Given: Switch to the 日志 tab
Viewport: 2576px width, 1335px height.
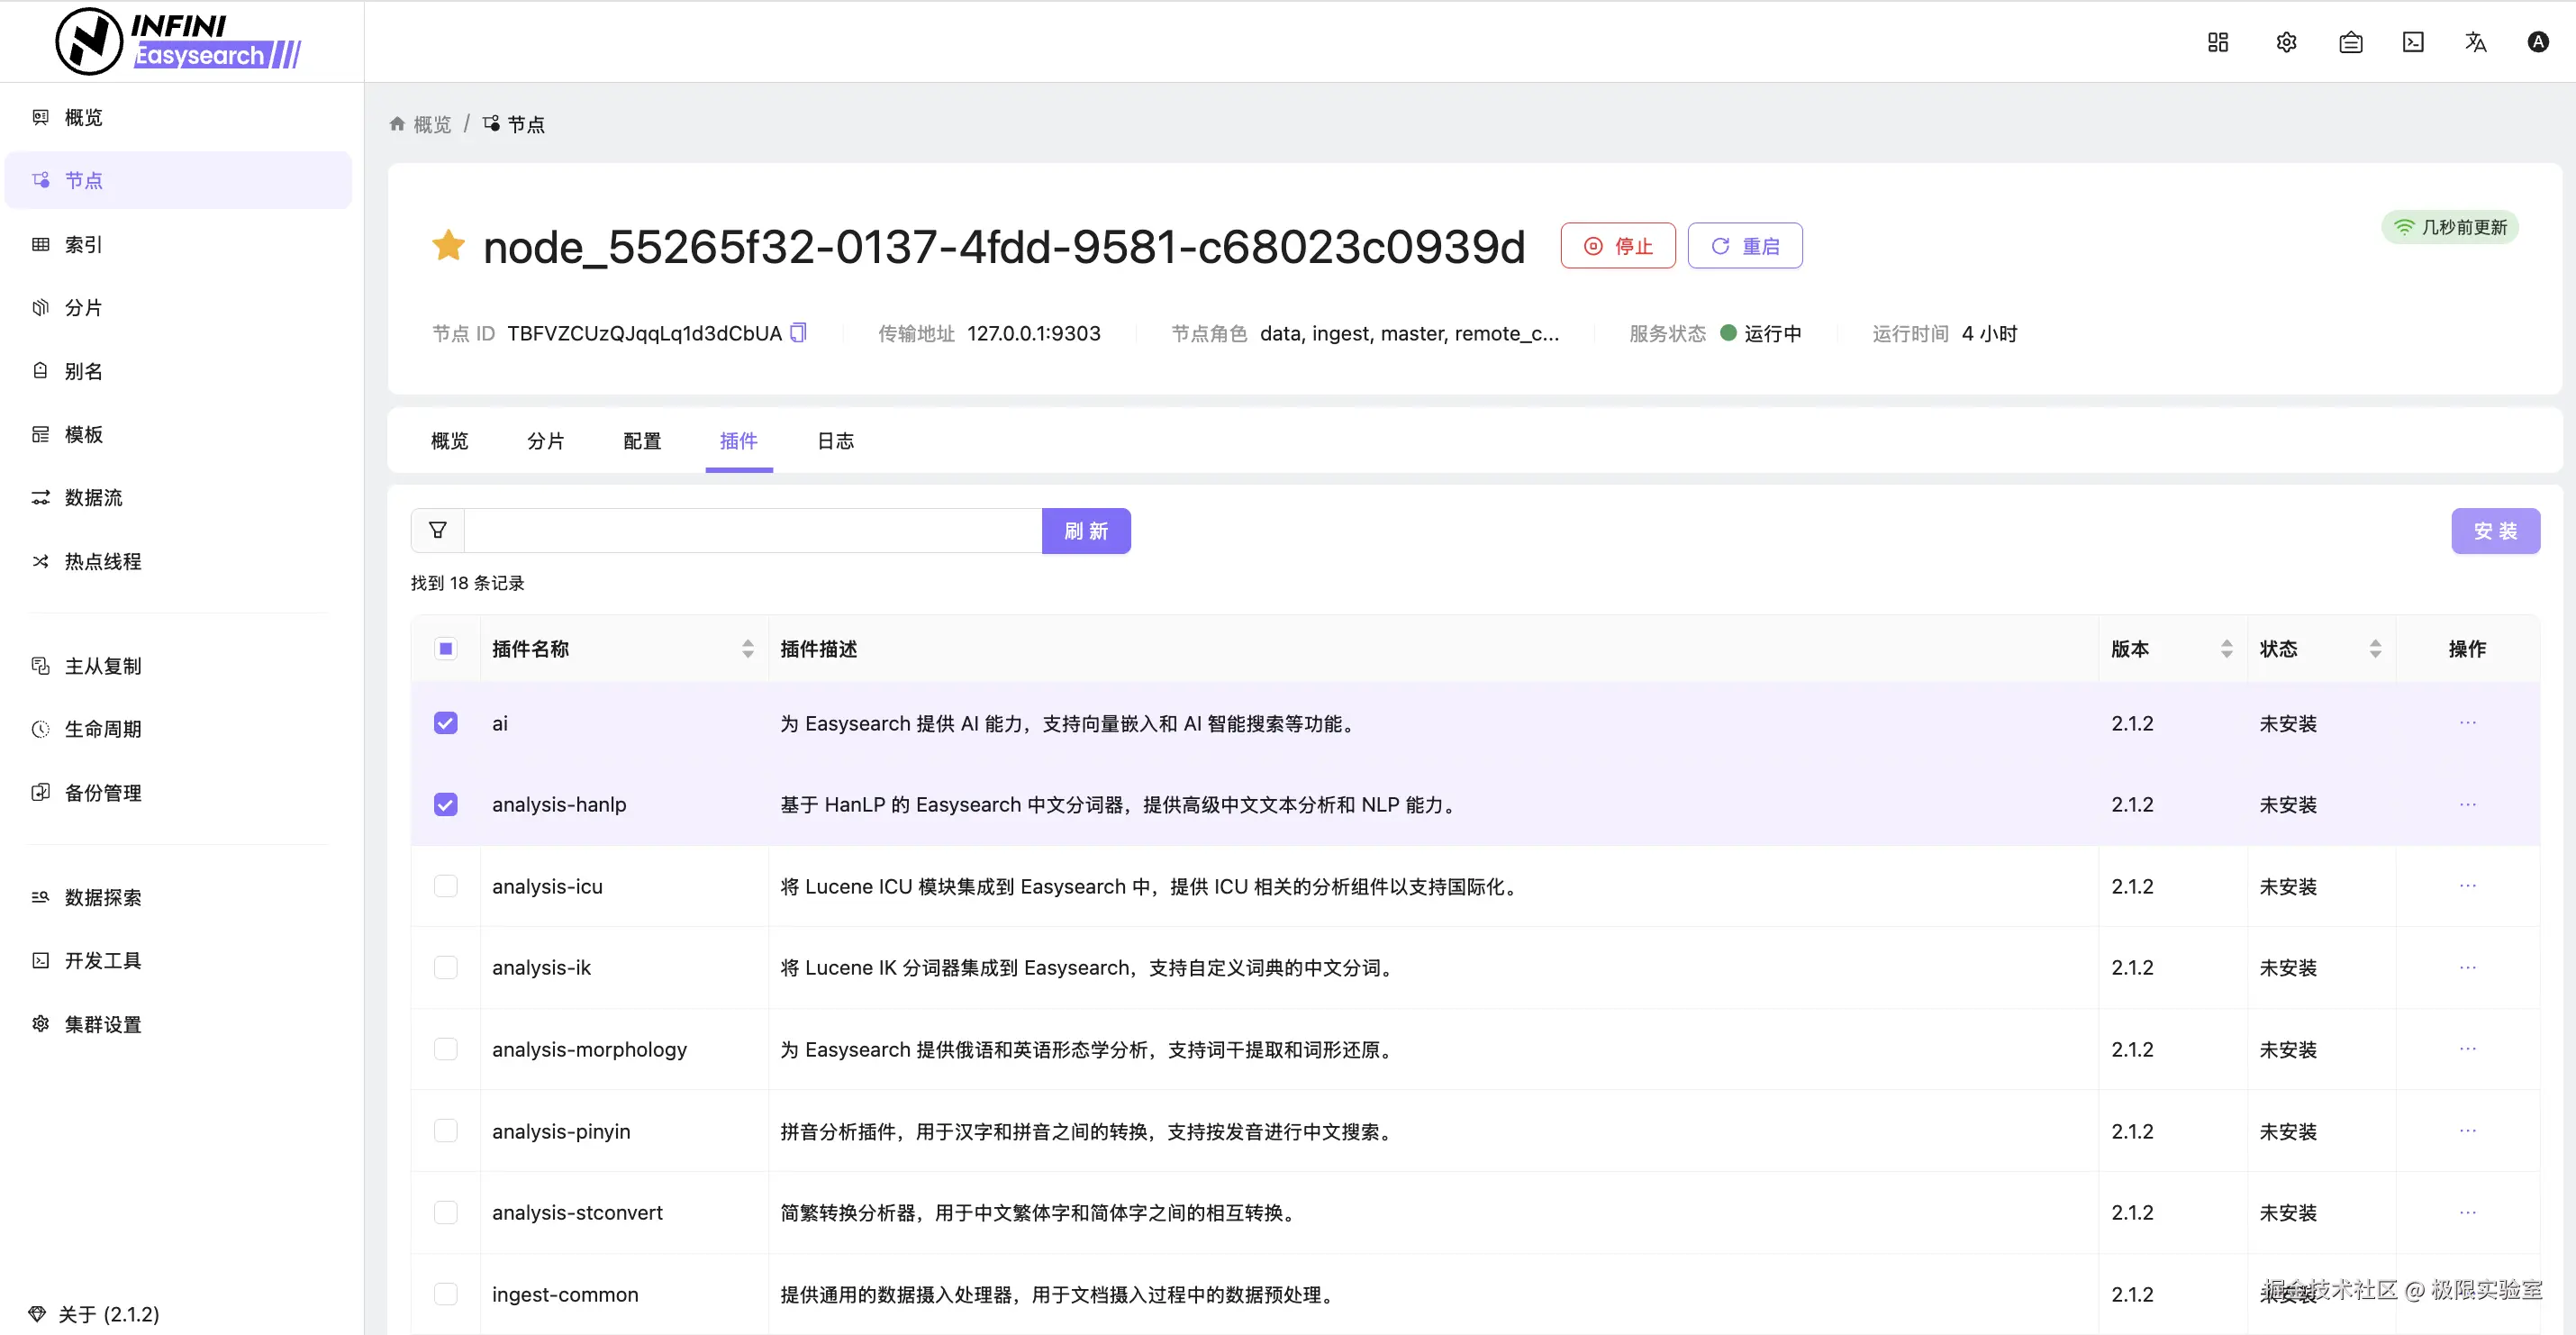Looking at the screenshot, I should pos(835,441).
